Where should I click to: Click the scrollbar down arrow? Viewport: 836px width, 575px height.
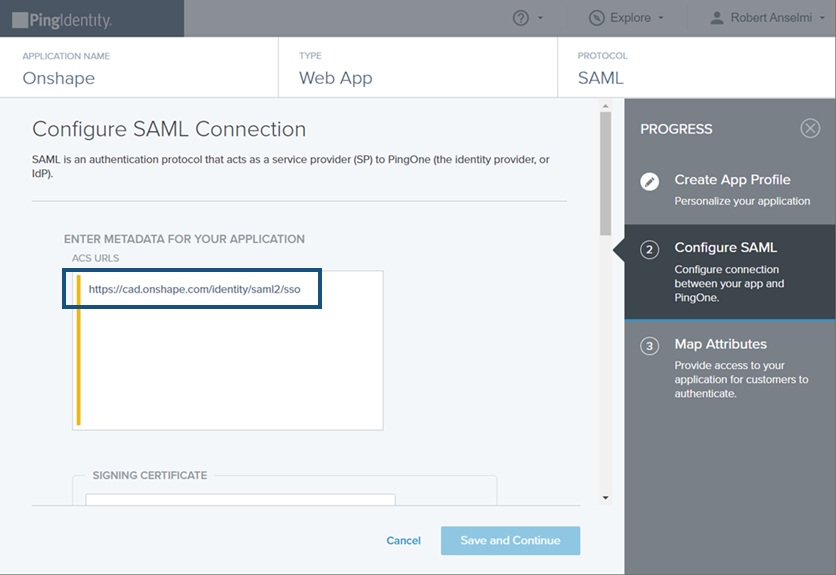point(605,497)
